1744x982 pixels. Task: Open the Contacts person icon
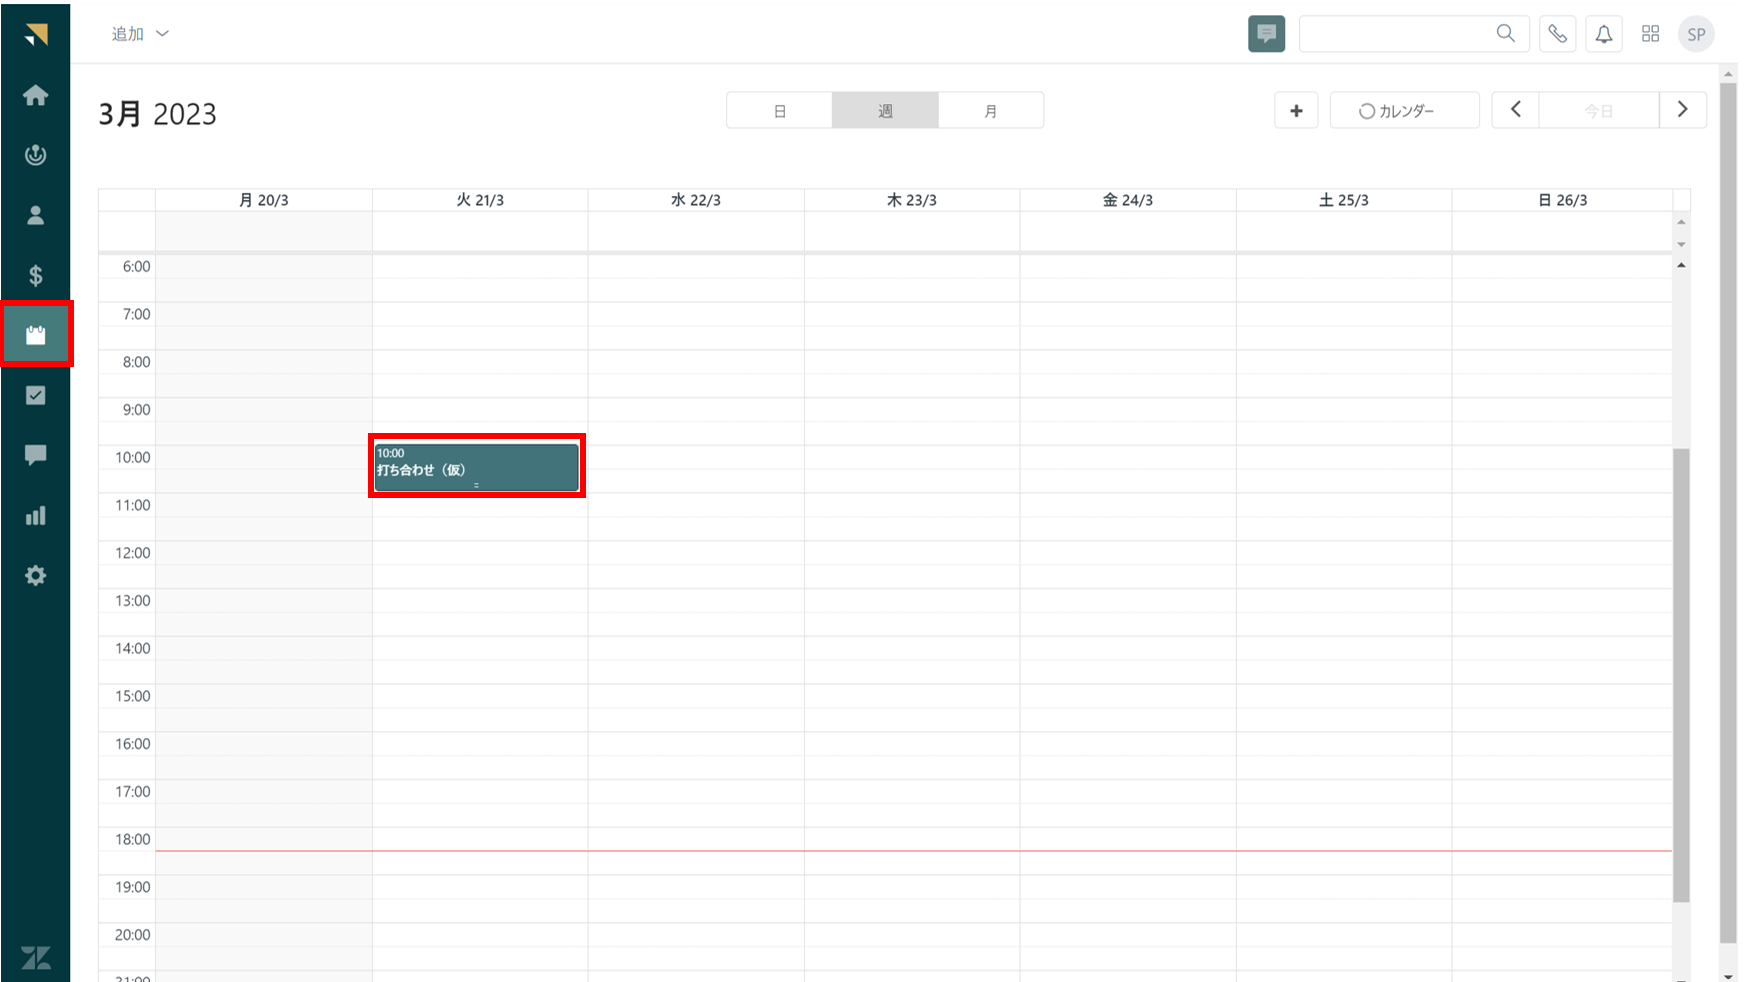(36, 215)
